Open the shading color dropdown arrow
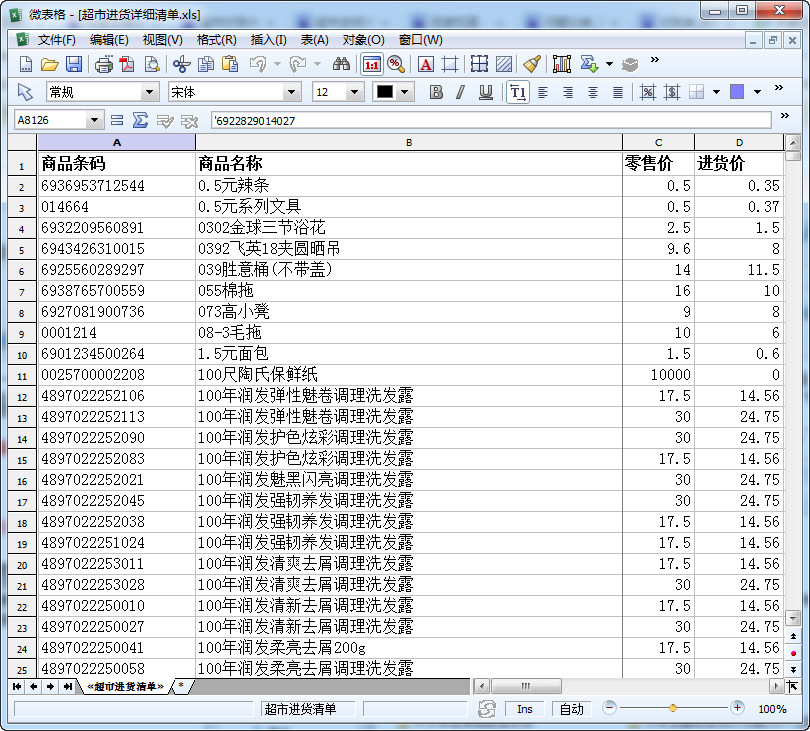The height and width of the screenshot is (731, 810). [x=757, y=92]
